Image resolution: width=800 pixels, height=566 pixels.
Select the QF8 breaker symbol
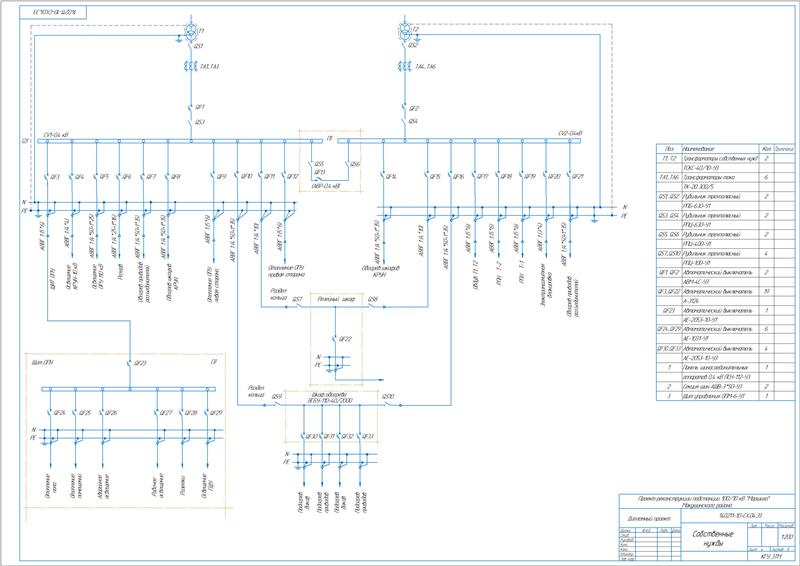pos(168,177)
